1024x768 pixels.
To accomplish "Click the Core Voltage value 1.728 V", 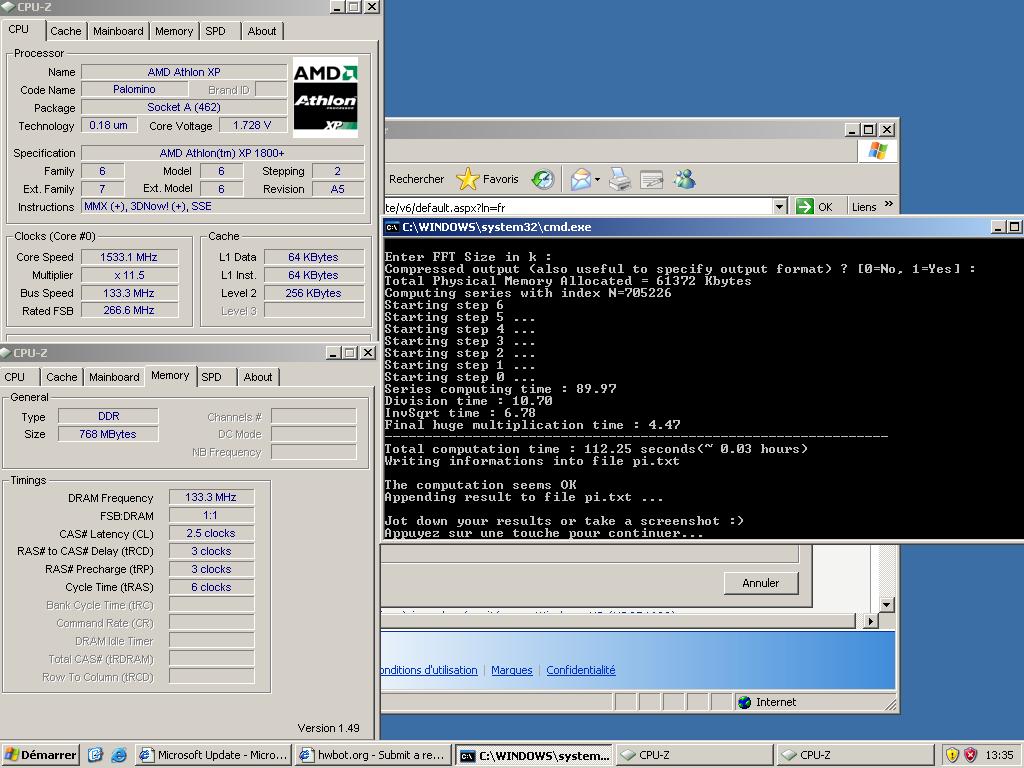I will coord(252,125).
